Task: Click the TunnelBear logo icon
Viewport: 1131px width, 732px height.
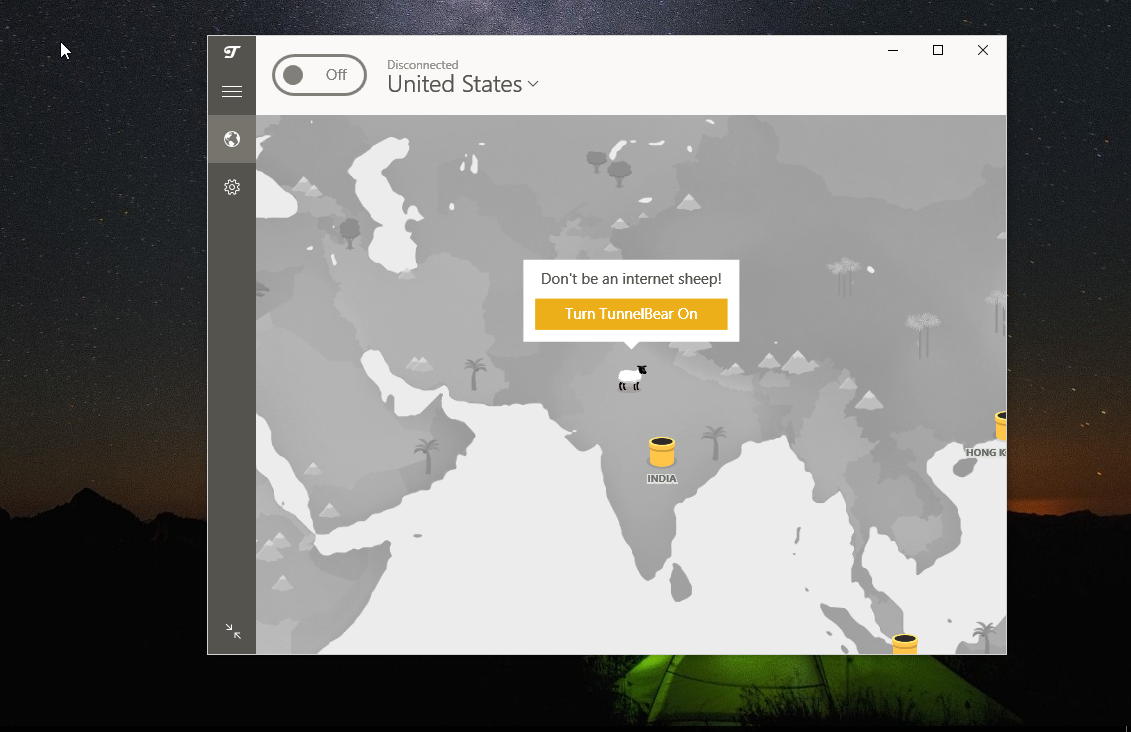Action: coord(232,52)
